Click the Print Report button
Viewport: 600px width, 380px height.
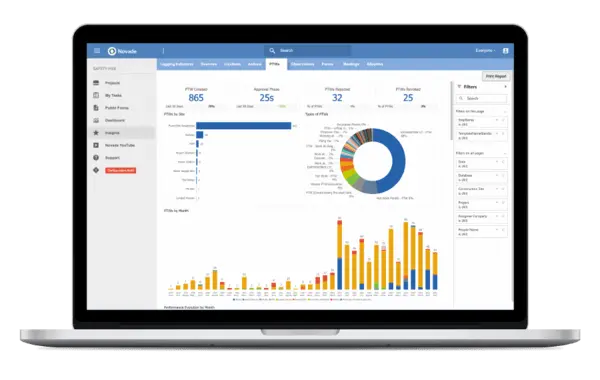496,76
